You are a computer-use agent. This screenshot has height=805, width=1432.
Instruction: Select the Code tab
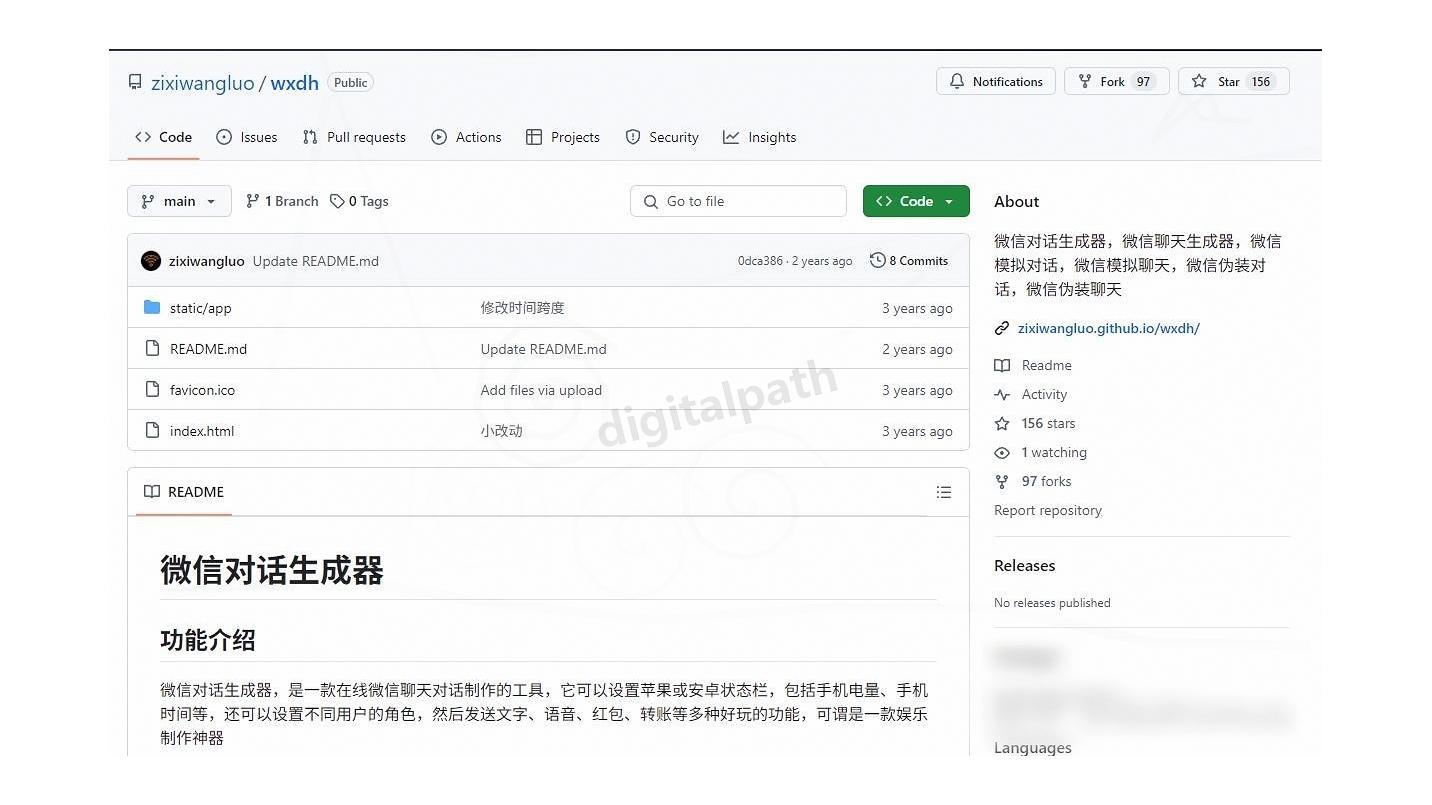click(x=164, y=137)
